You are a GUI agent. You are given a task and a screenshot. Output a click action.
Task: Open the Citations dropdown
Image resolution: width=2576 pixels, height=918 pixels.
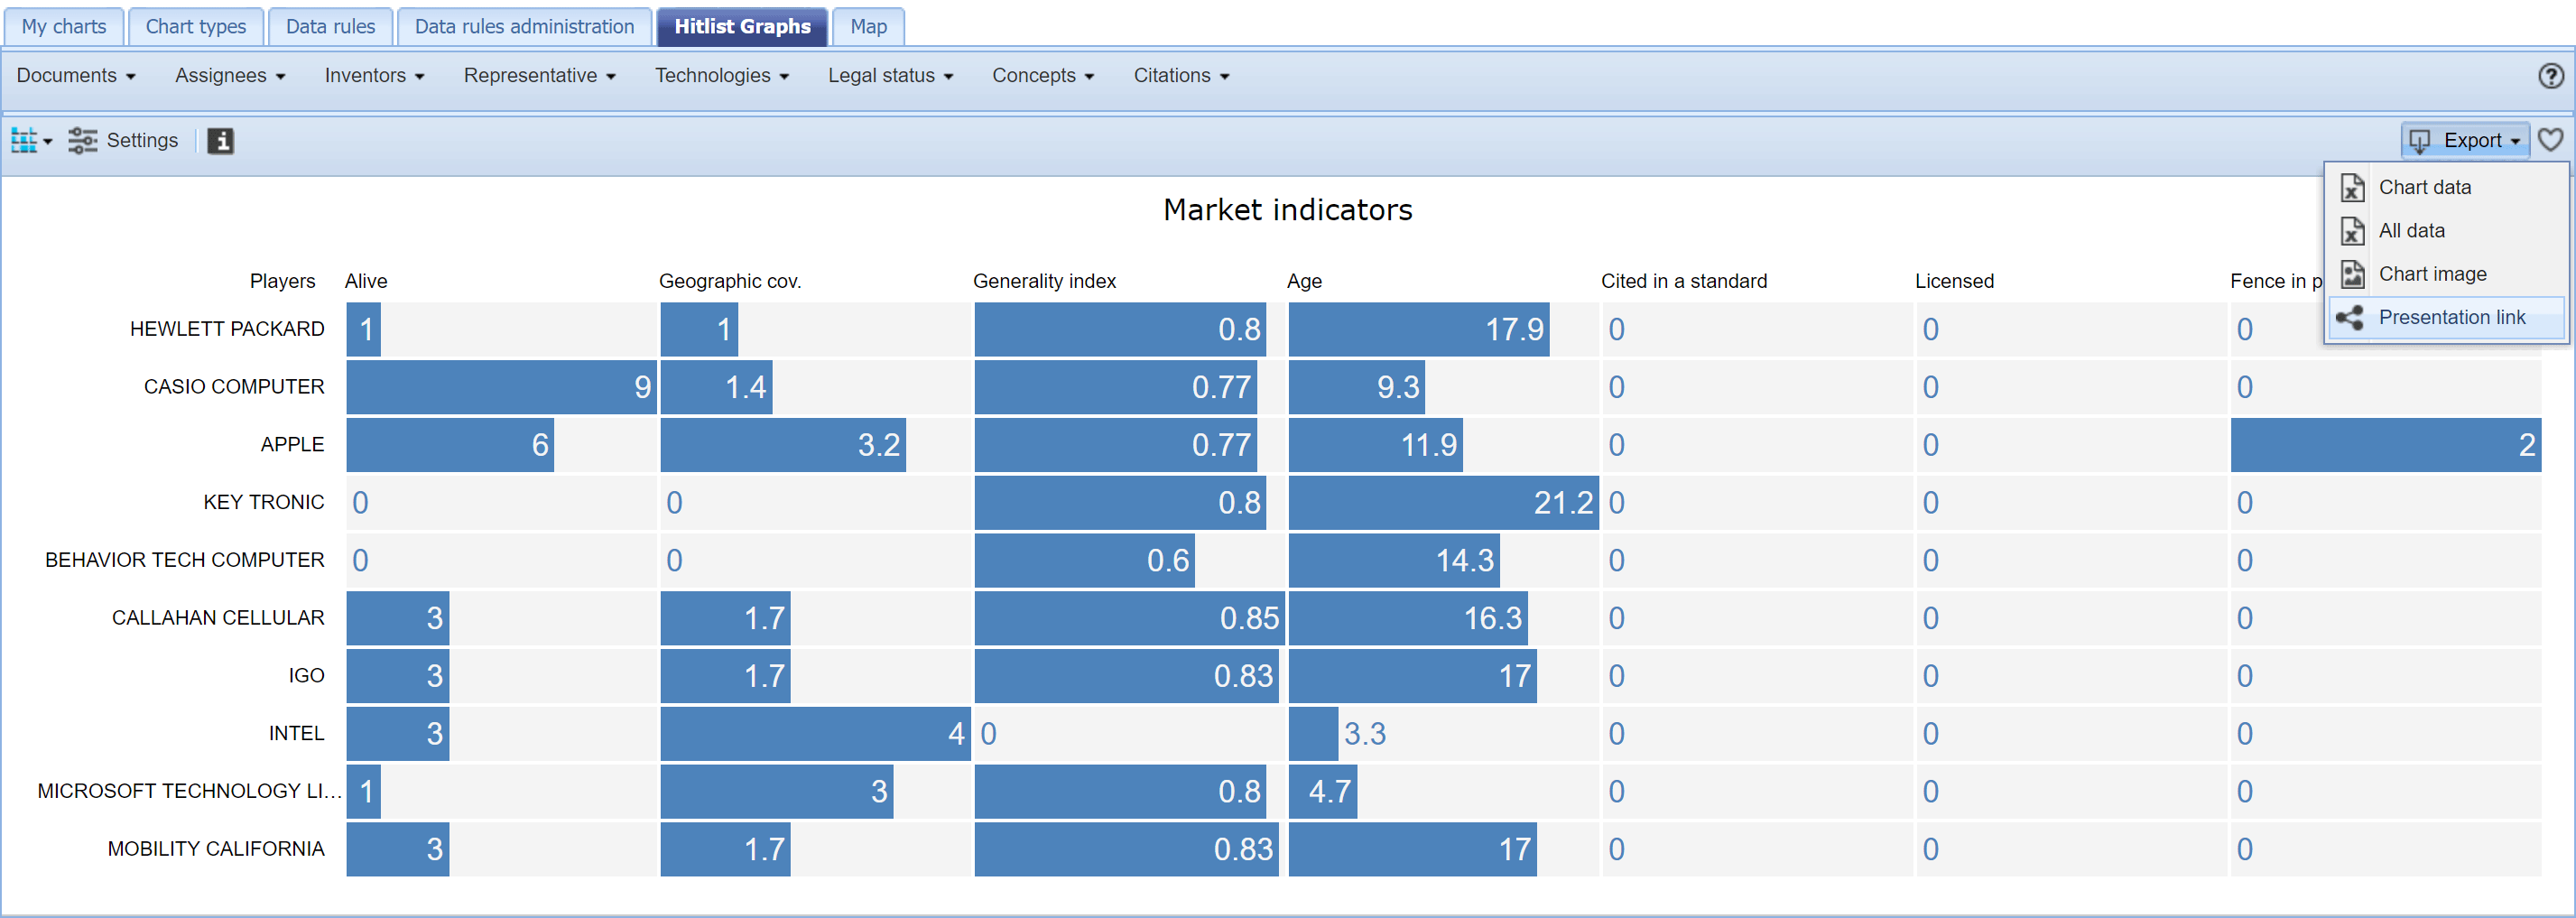1181,76
